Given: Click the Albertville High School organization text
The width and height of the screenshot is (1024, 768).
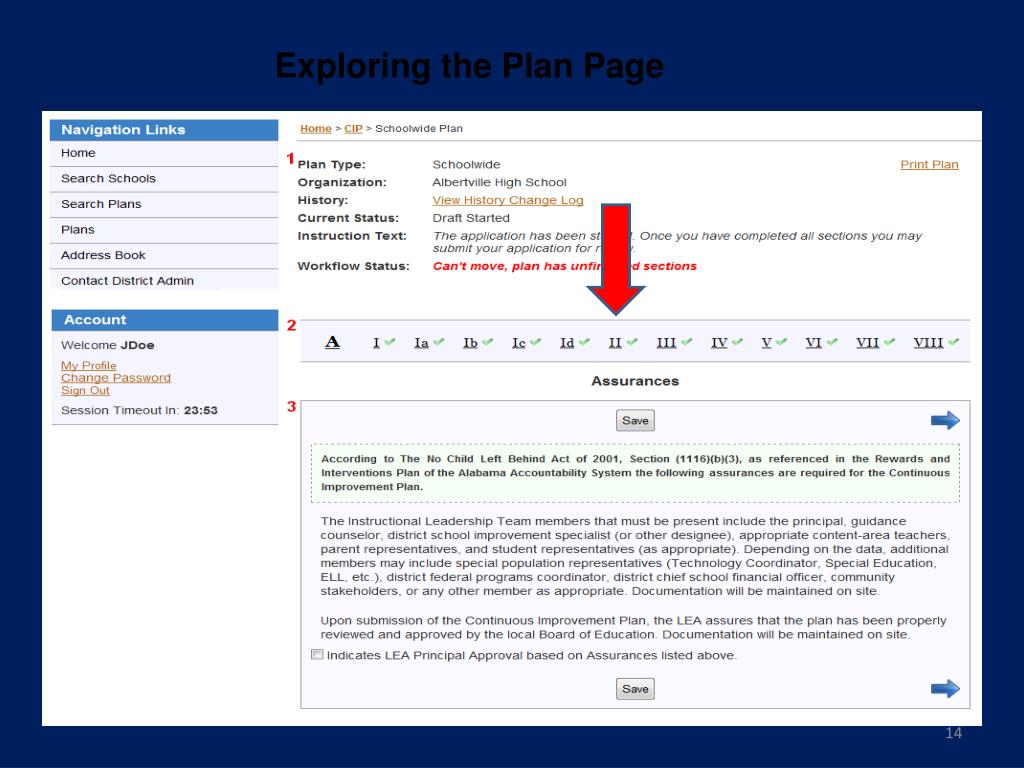Looking at the screenshot, I should pyautogui.click(x=499, y=183).
